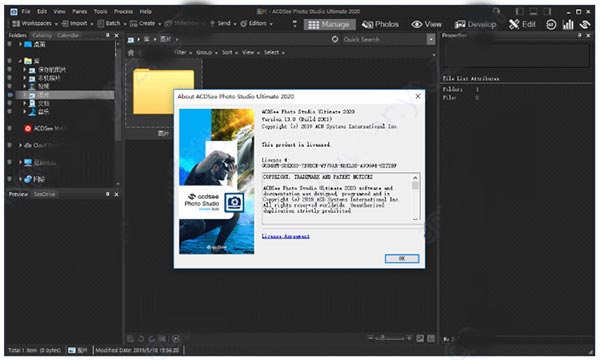Toggle Easy-Select indicator for Cloud row
This screenshot has width=600, height=360.
tap(10, 145)
